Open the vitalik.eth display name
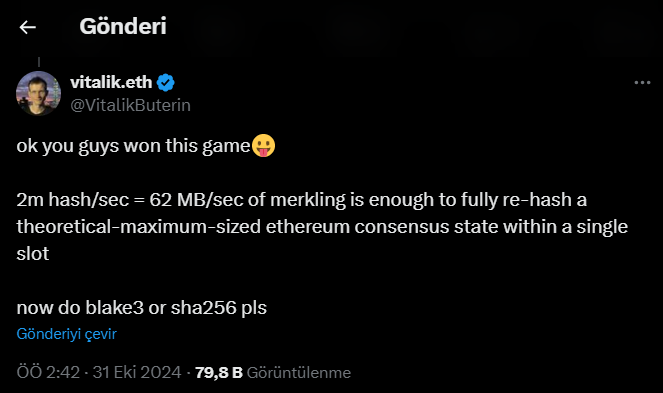Viewport: 663px width, 393px height. coord(111,82)
